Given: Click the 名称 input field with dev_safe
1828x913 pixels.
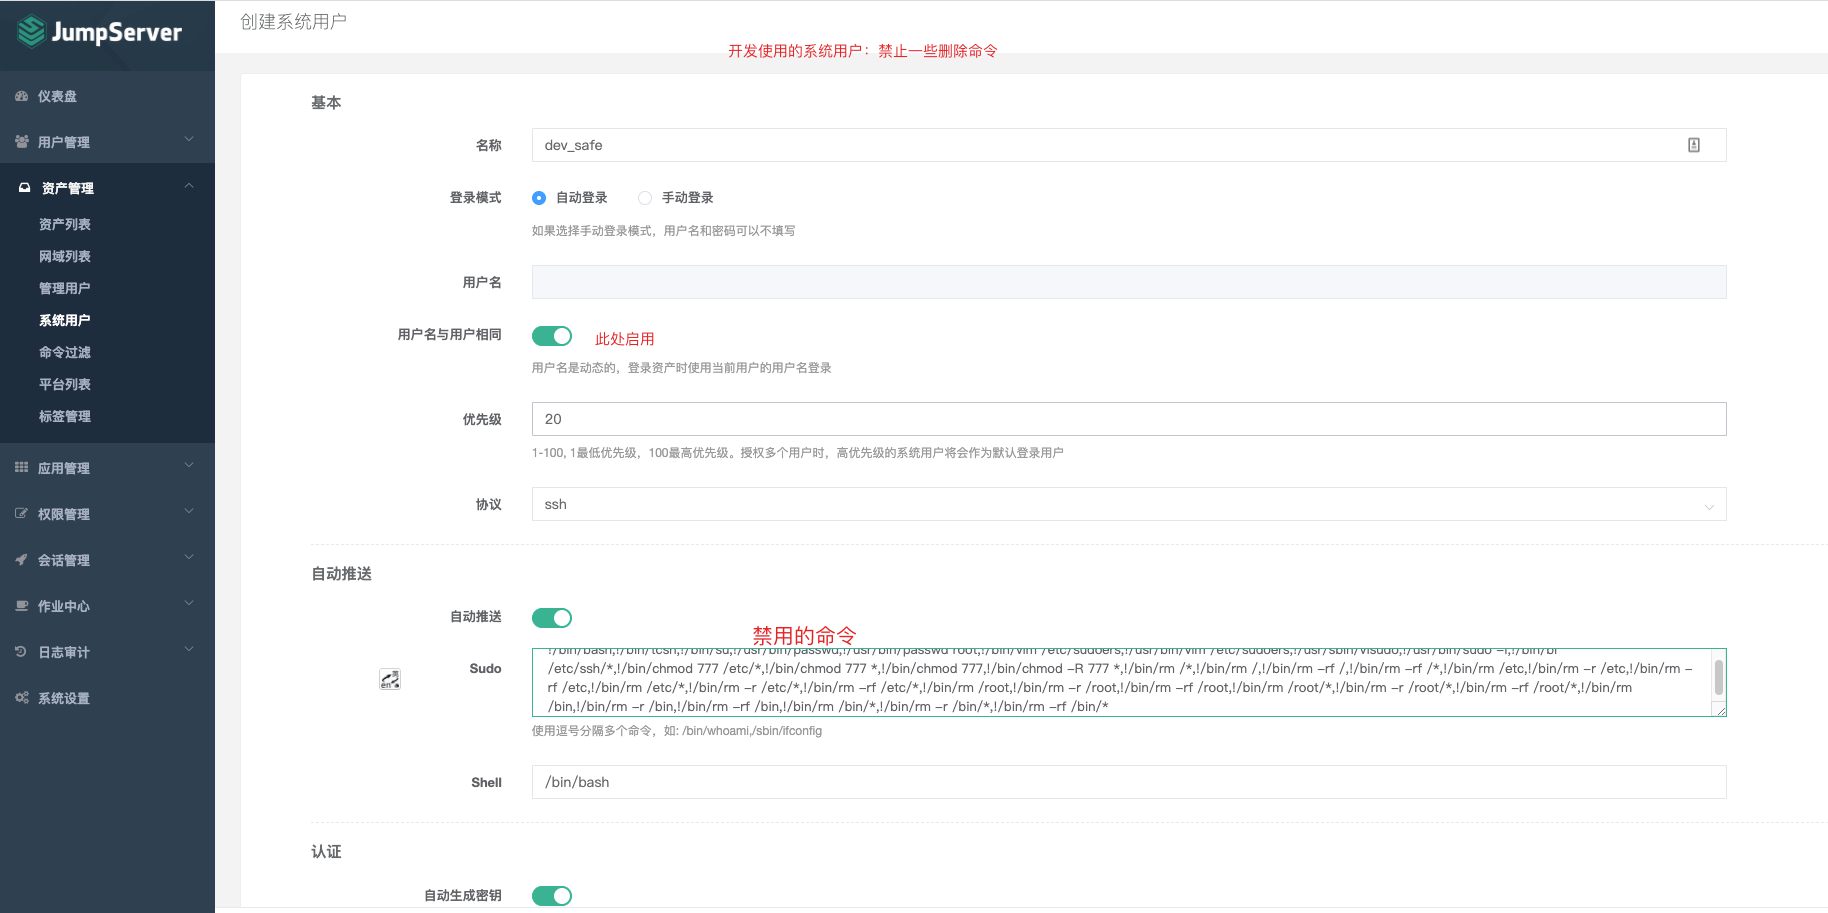Looking at the screenshot, I should tap(1129, 145).
